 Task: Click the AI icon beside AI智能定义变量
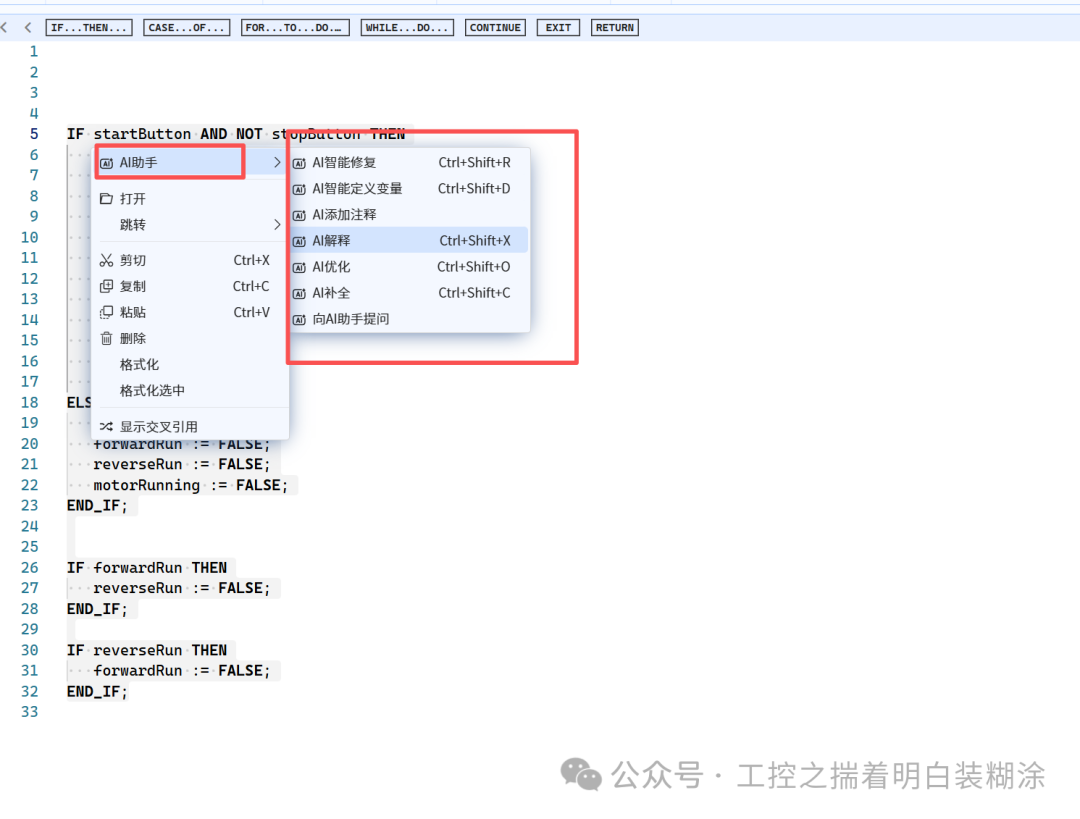tap(299, 189)
